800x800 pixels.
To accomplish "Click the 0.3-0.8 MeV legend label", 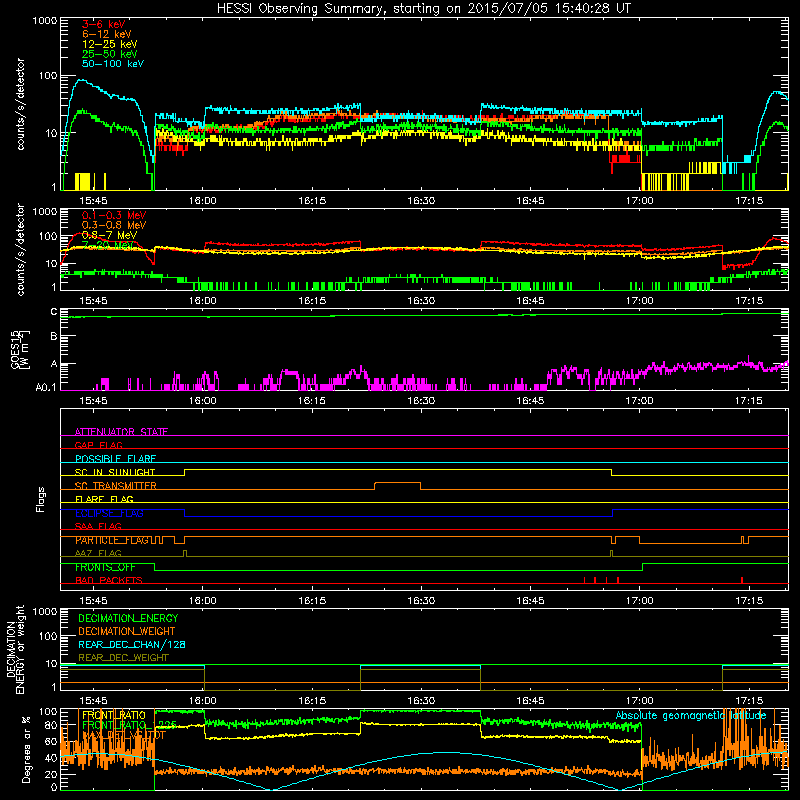I will 114,225.
